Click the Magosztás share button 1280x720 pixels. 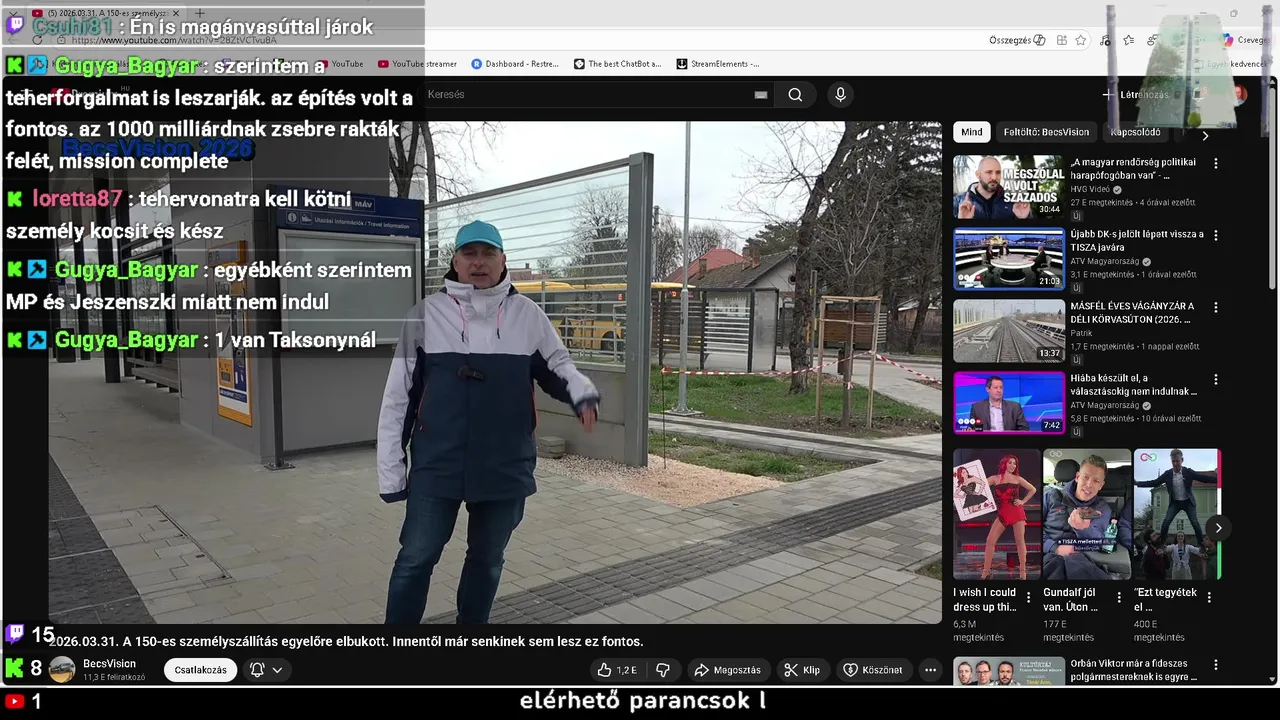(x=727, y=670)
